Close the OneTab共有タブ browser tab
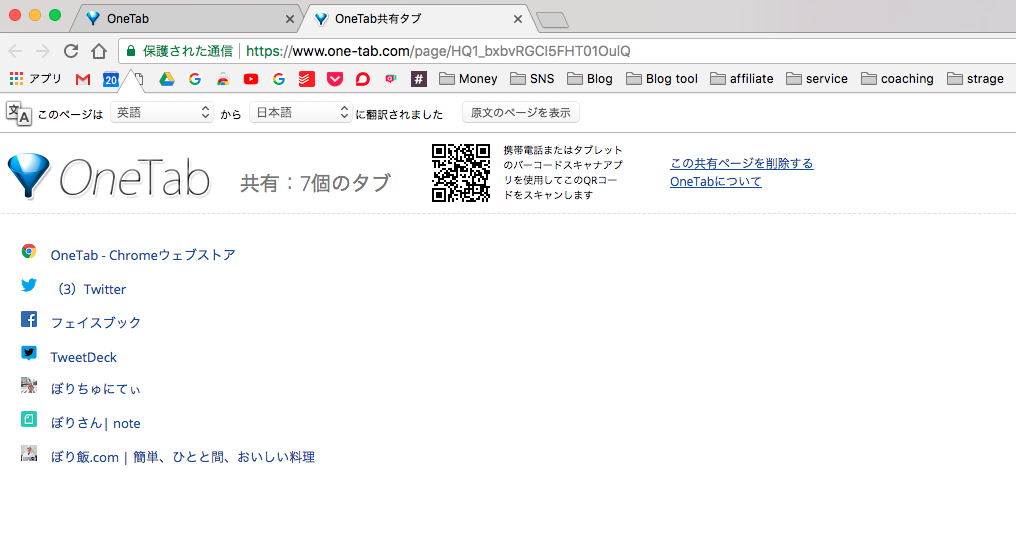 (x=518, y=19)
